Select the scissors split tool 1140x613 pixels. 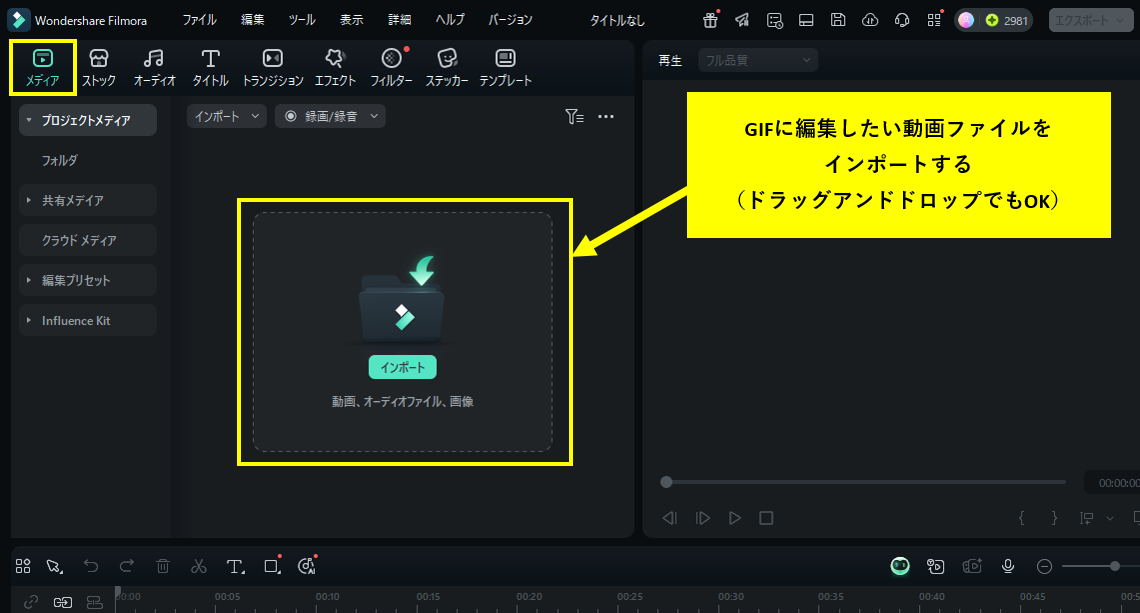(199, 566)
